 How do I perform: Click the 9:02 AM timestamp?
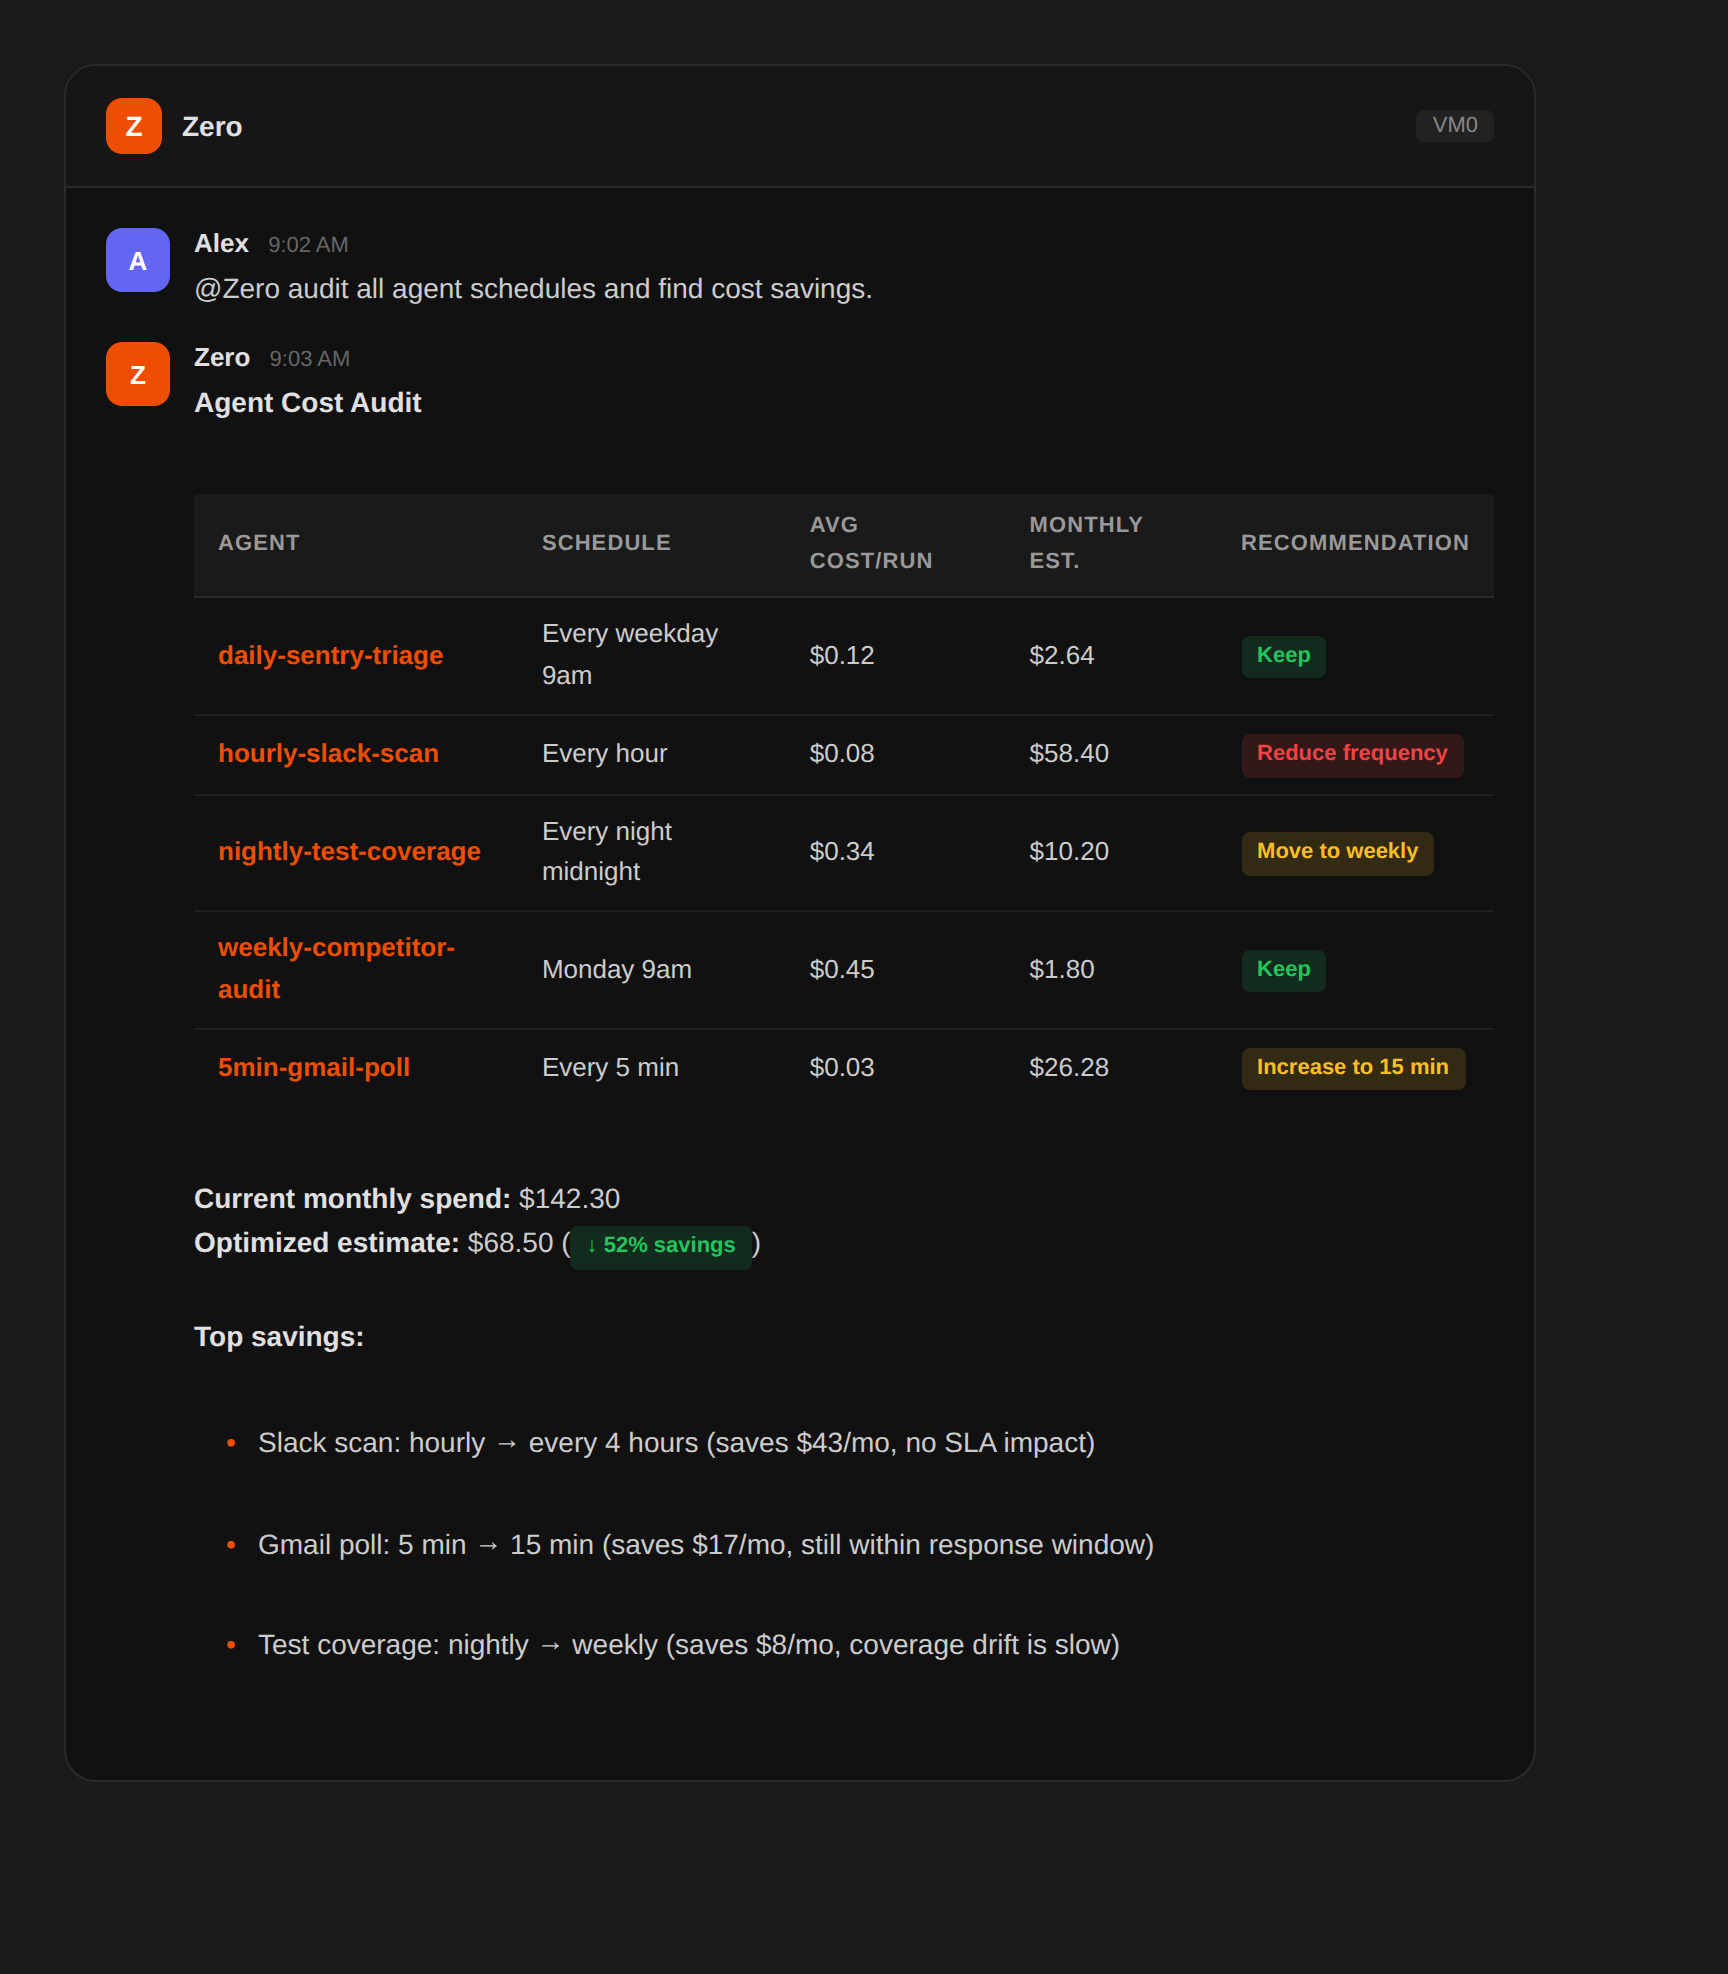pos(308,245)
